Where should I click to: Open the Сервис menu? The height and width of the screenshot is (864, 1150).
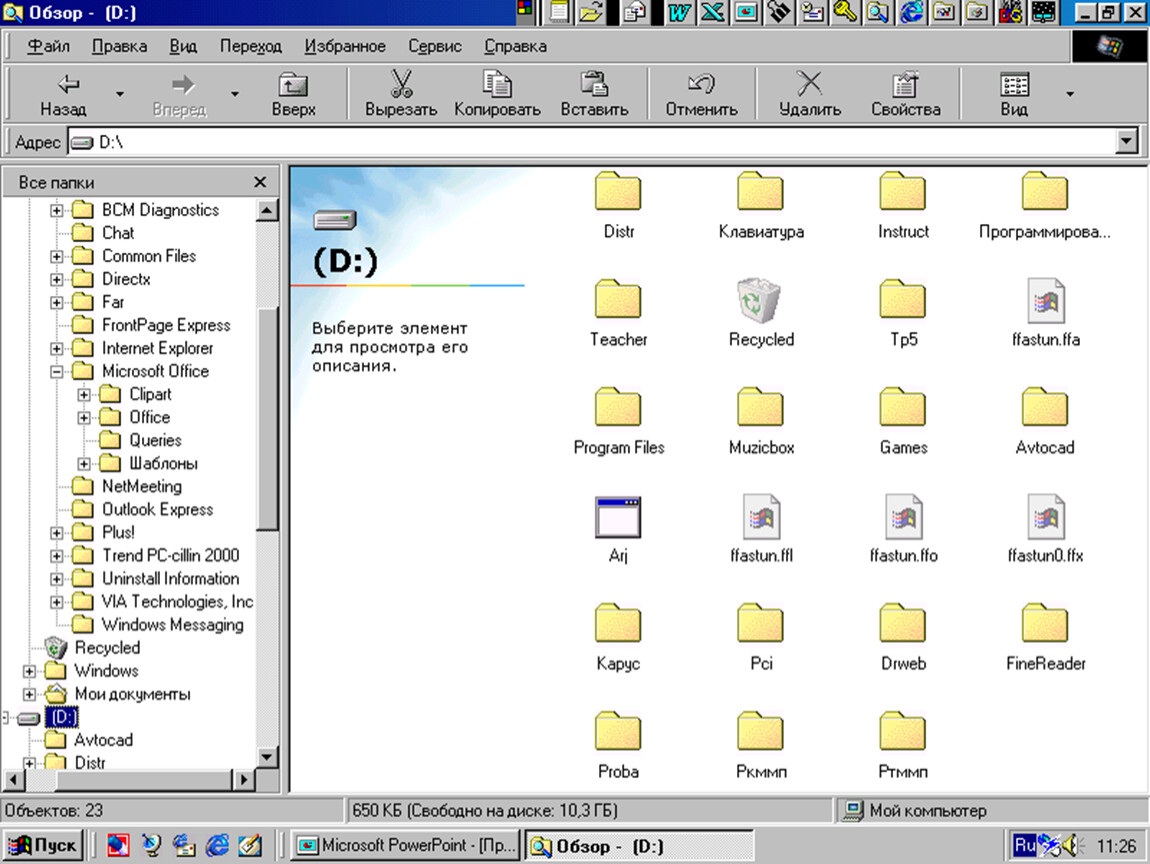coord(435,46)
